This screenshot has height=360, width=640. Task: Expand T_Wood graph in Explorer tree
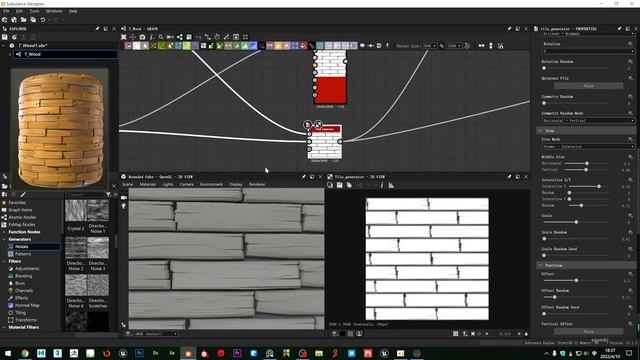coord(10,54)
